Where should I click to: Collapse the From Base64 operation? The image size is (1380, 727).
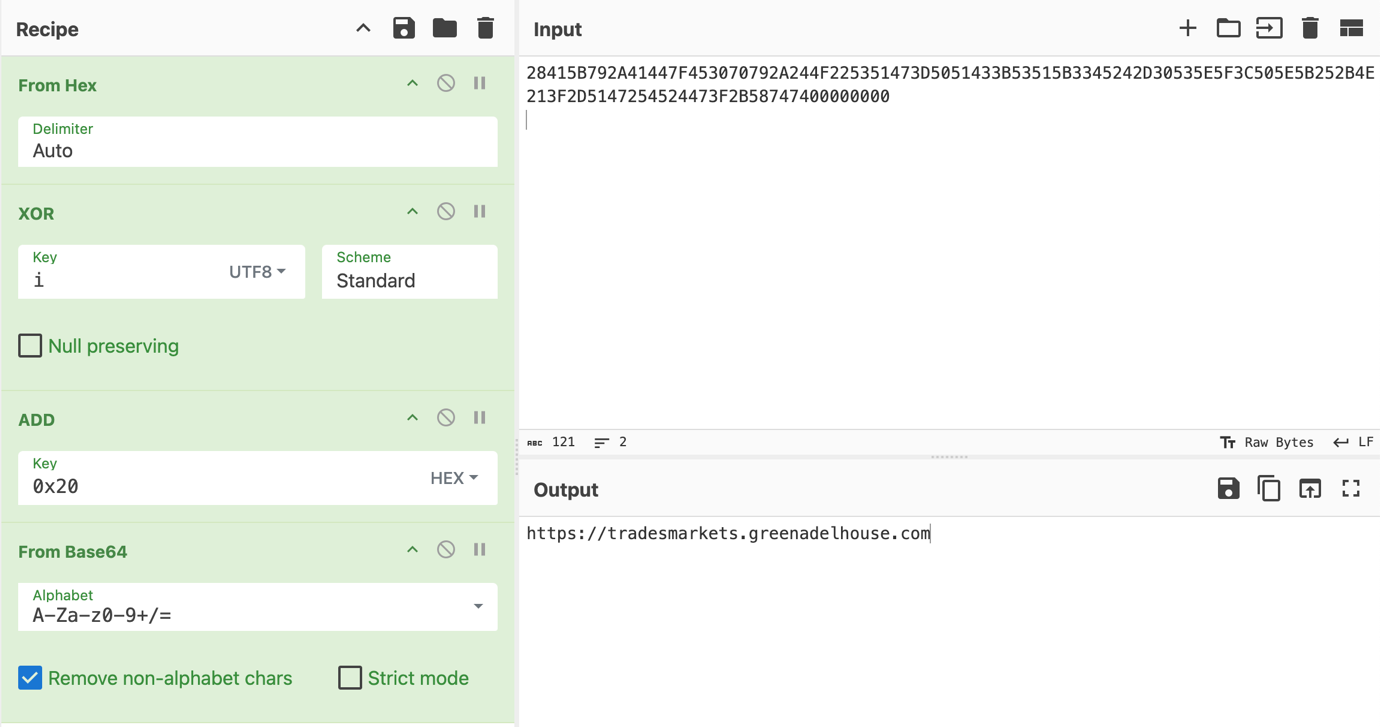412,550
